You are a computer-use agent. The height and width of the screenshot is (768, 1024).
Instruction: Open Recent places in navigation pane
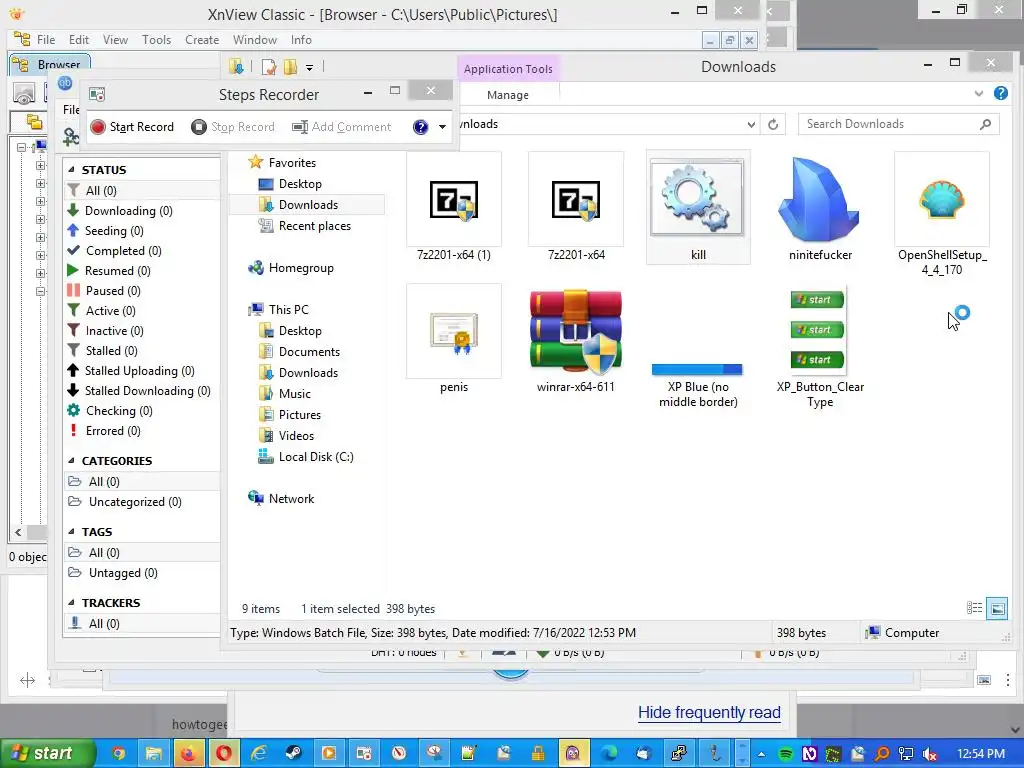coord(315,226)
